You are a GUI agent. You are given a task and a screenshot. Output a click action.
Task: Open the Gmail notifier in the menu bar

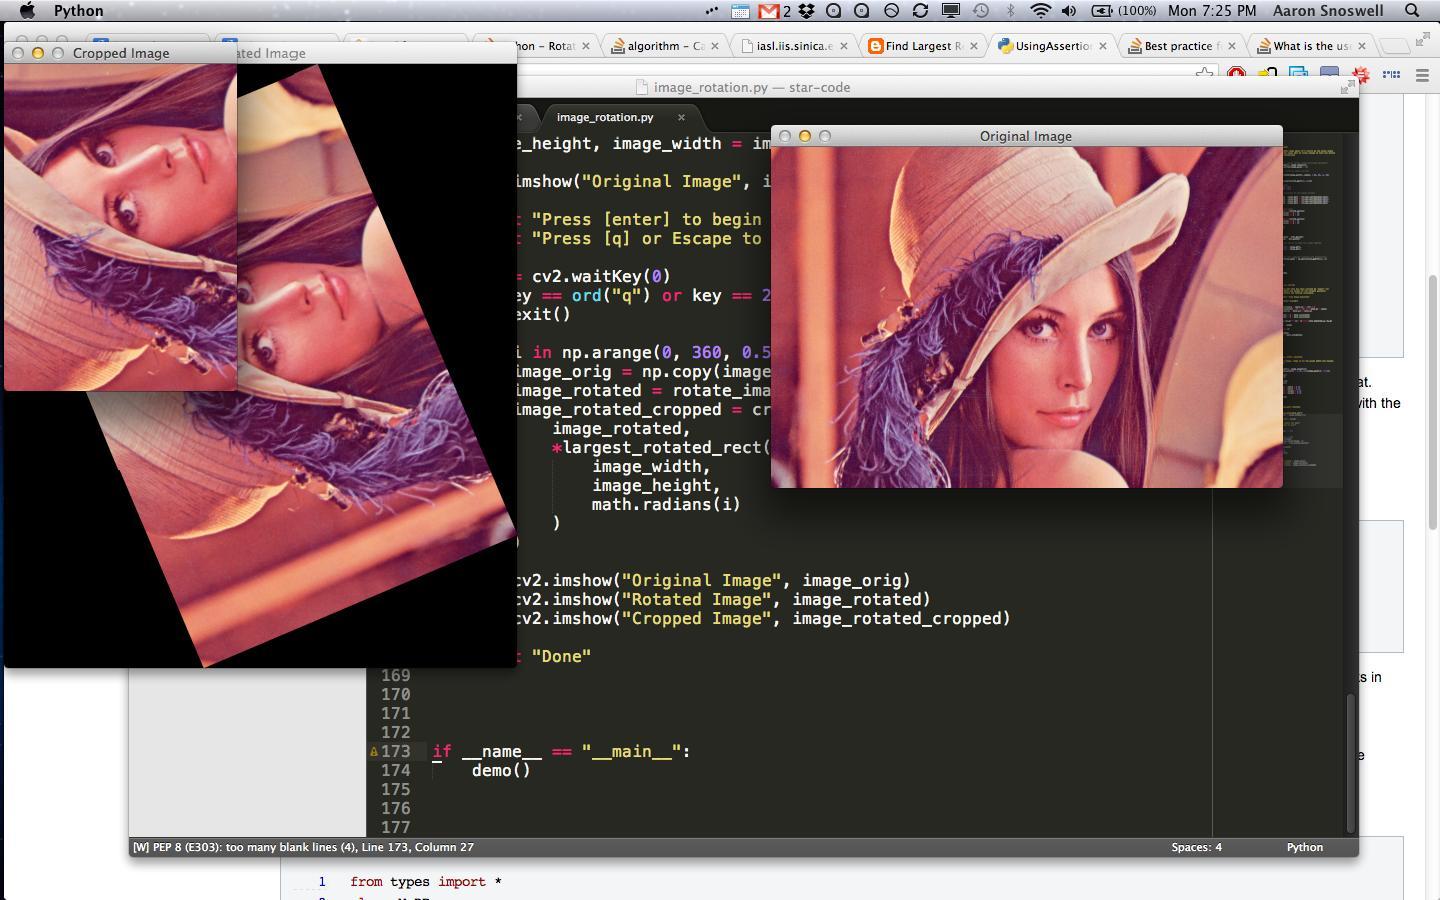[x=768, y=11]
